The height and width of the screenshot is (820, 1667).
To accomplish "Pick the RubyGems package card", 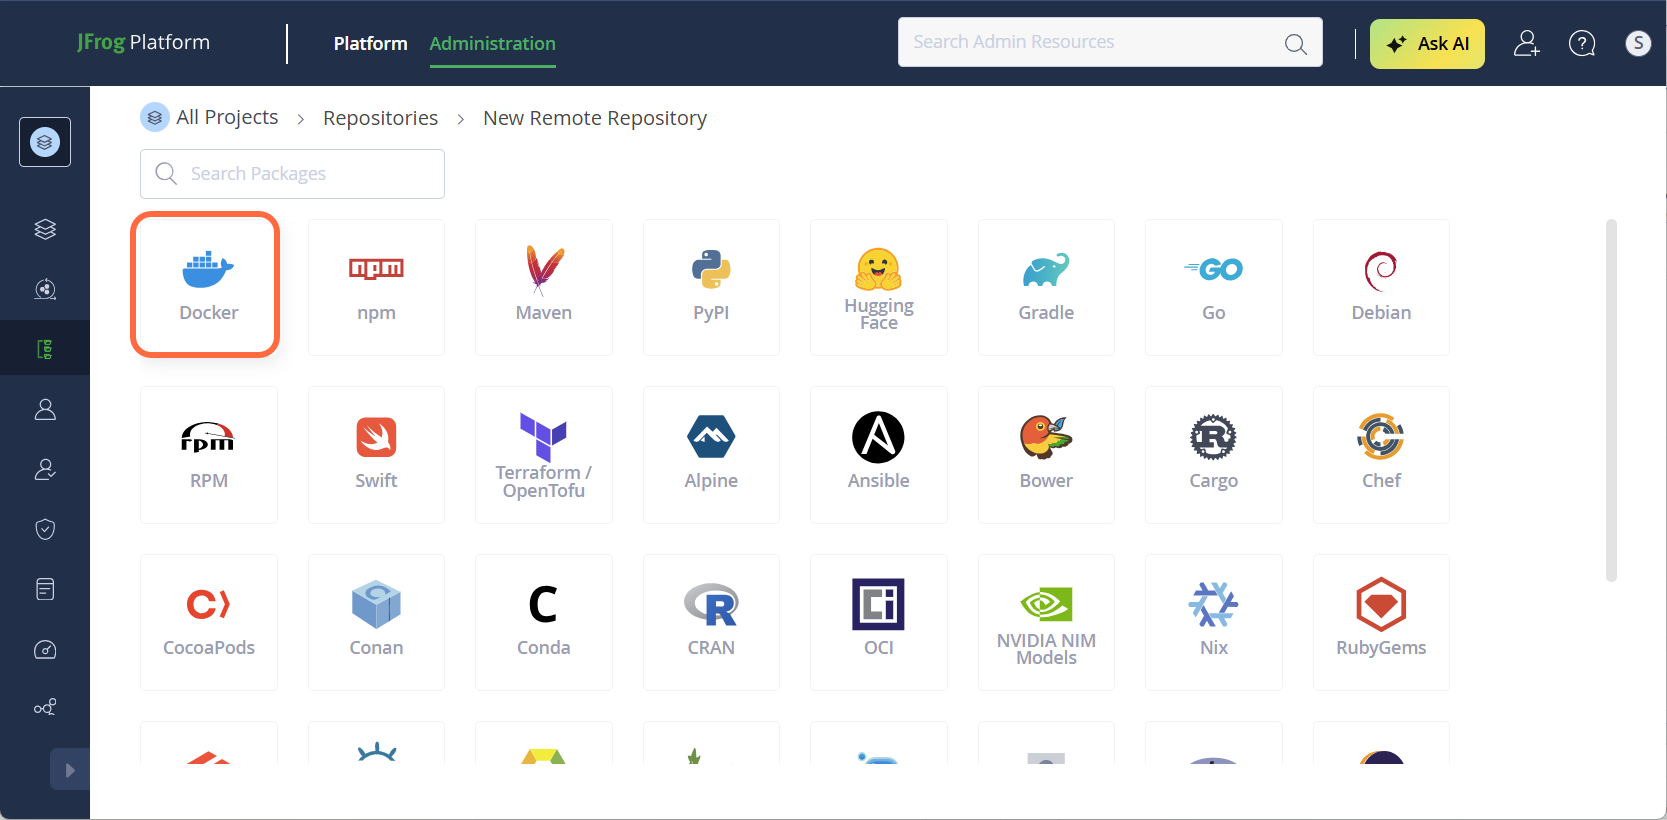I will click(x=1381, y=623).
